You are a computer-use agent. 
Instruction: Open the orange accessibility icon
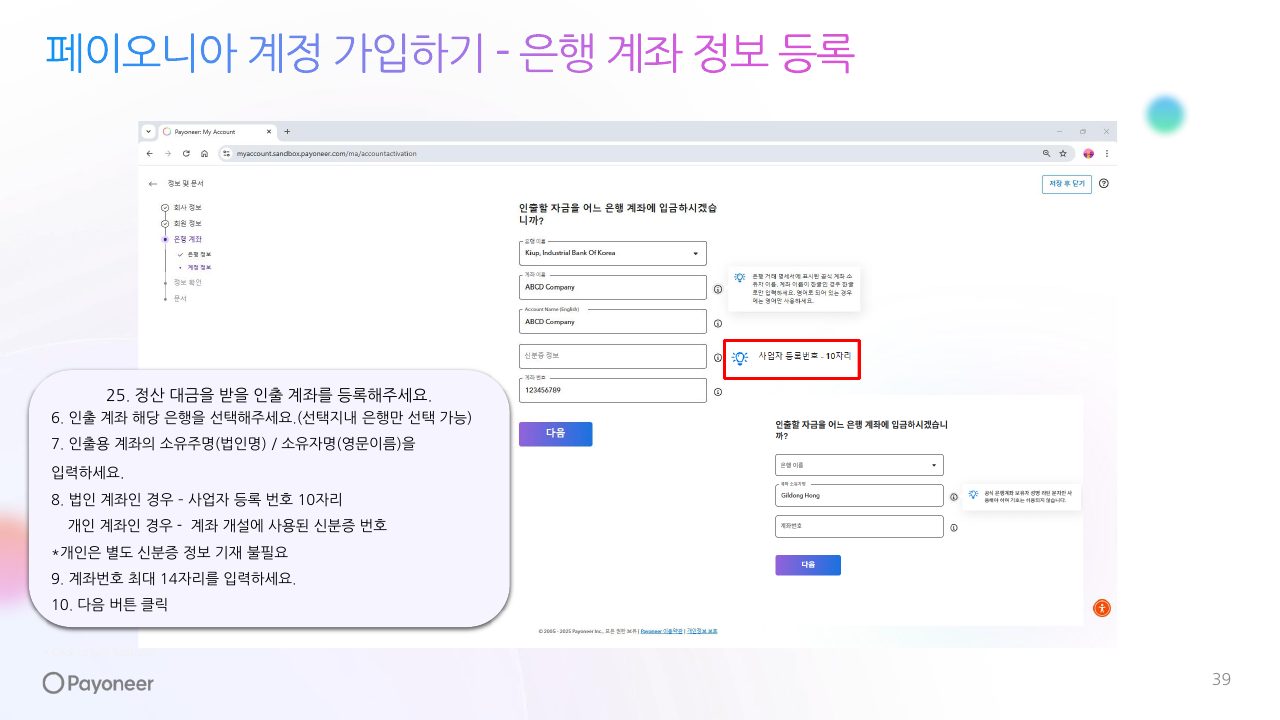pos(1101,607)
